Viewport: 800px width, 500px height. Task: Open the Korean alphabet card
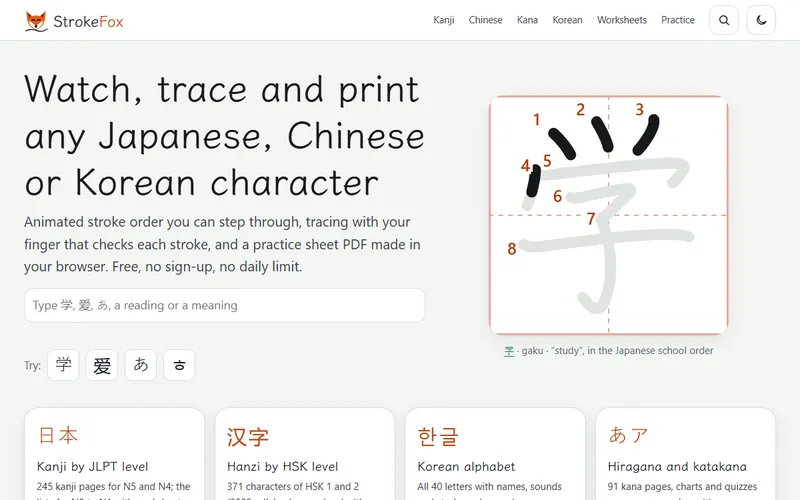[495, 454]
